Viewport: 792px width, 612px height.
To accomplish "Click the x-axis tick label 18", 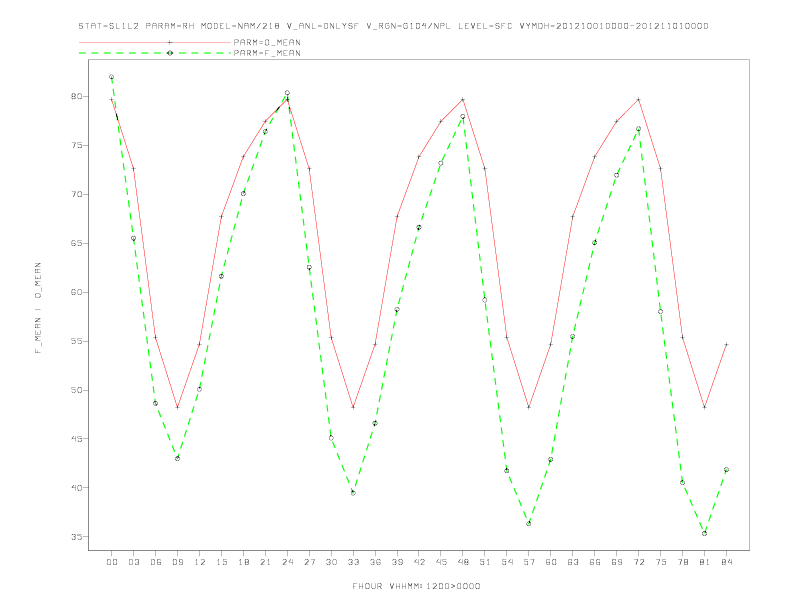I will pos(243,562).
